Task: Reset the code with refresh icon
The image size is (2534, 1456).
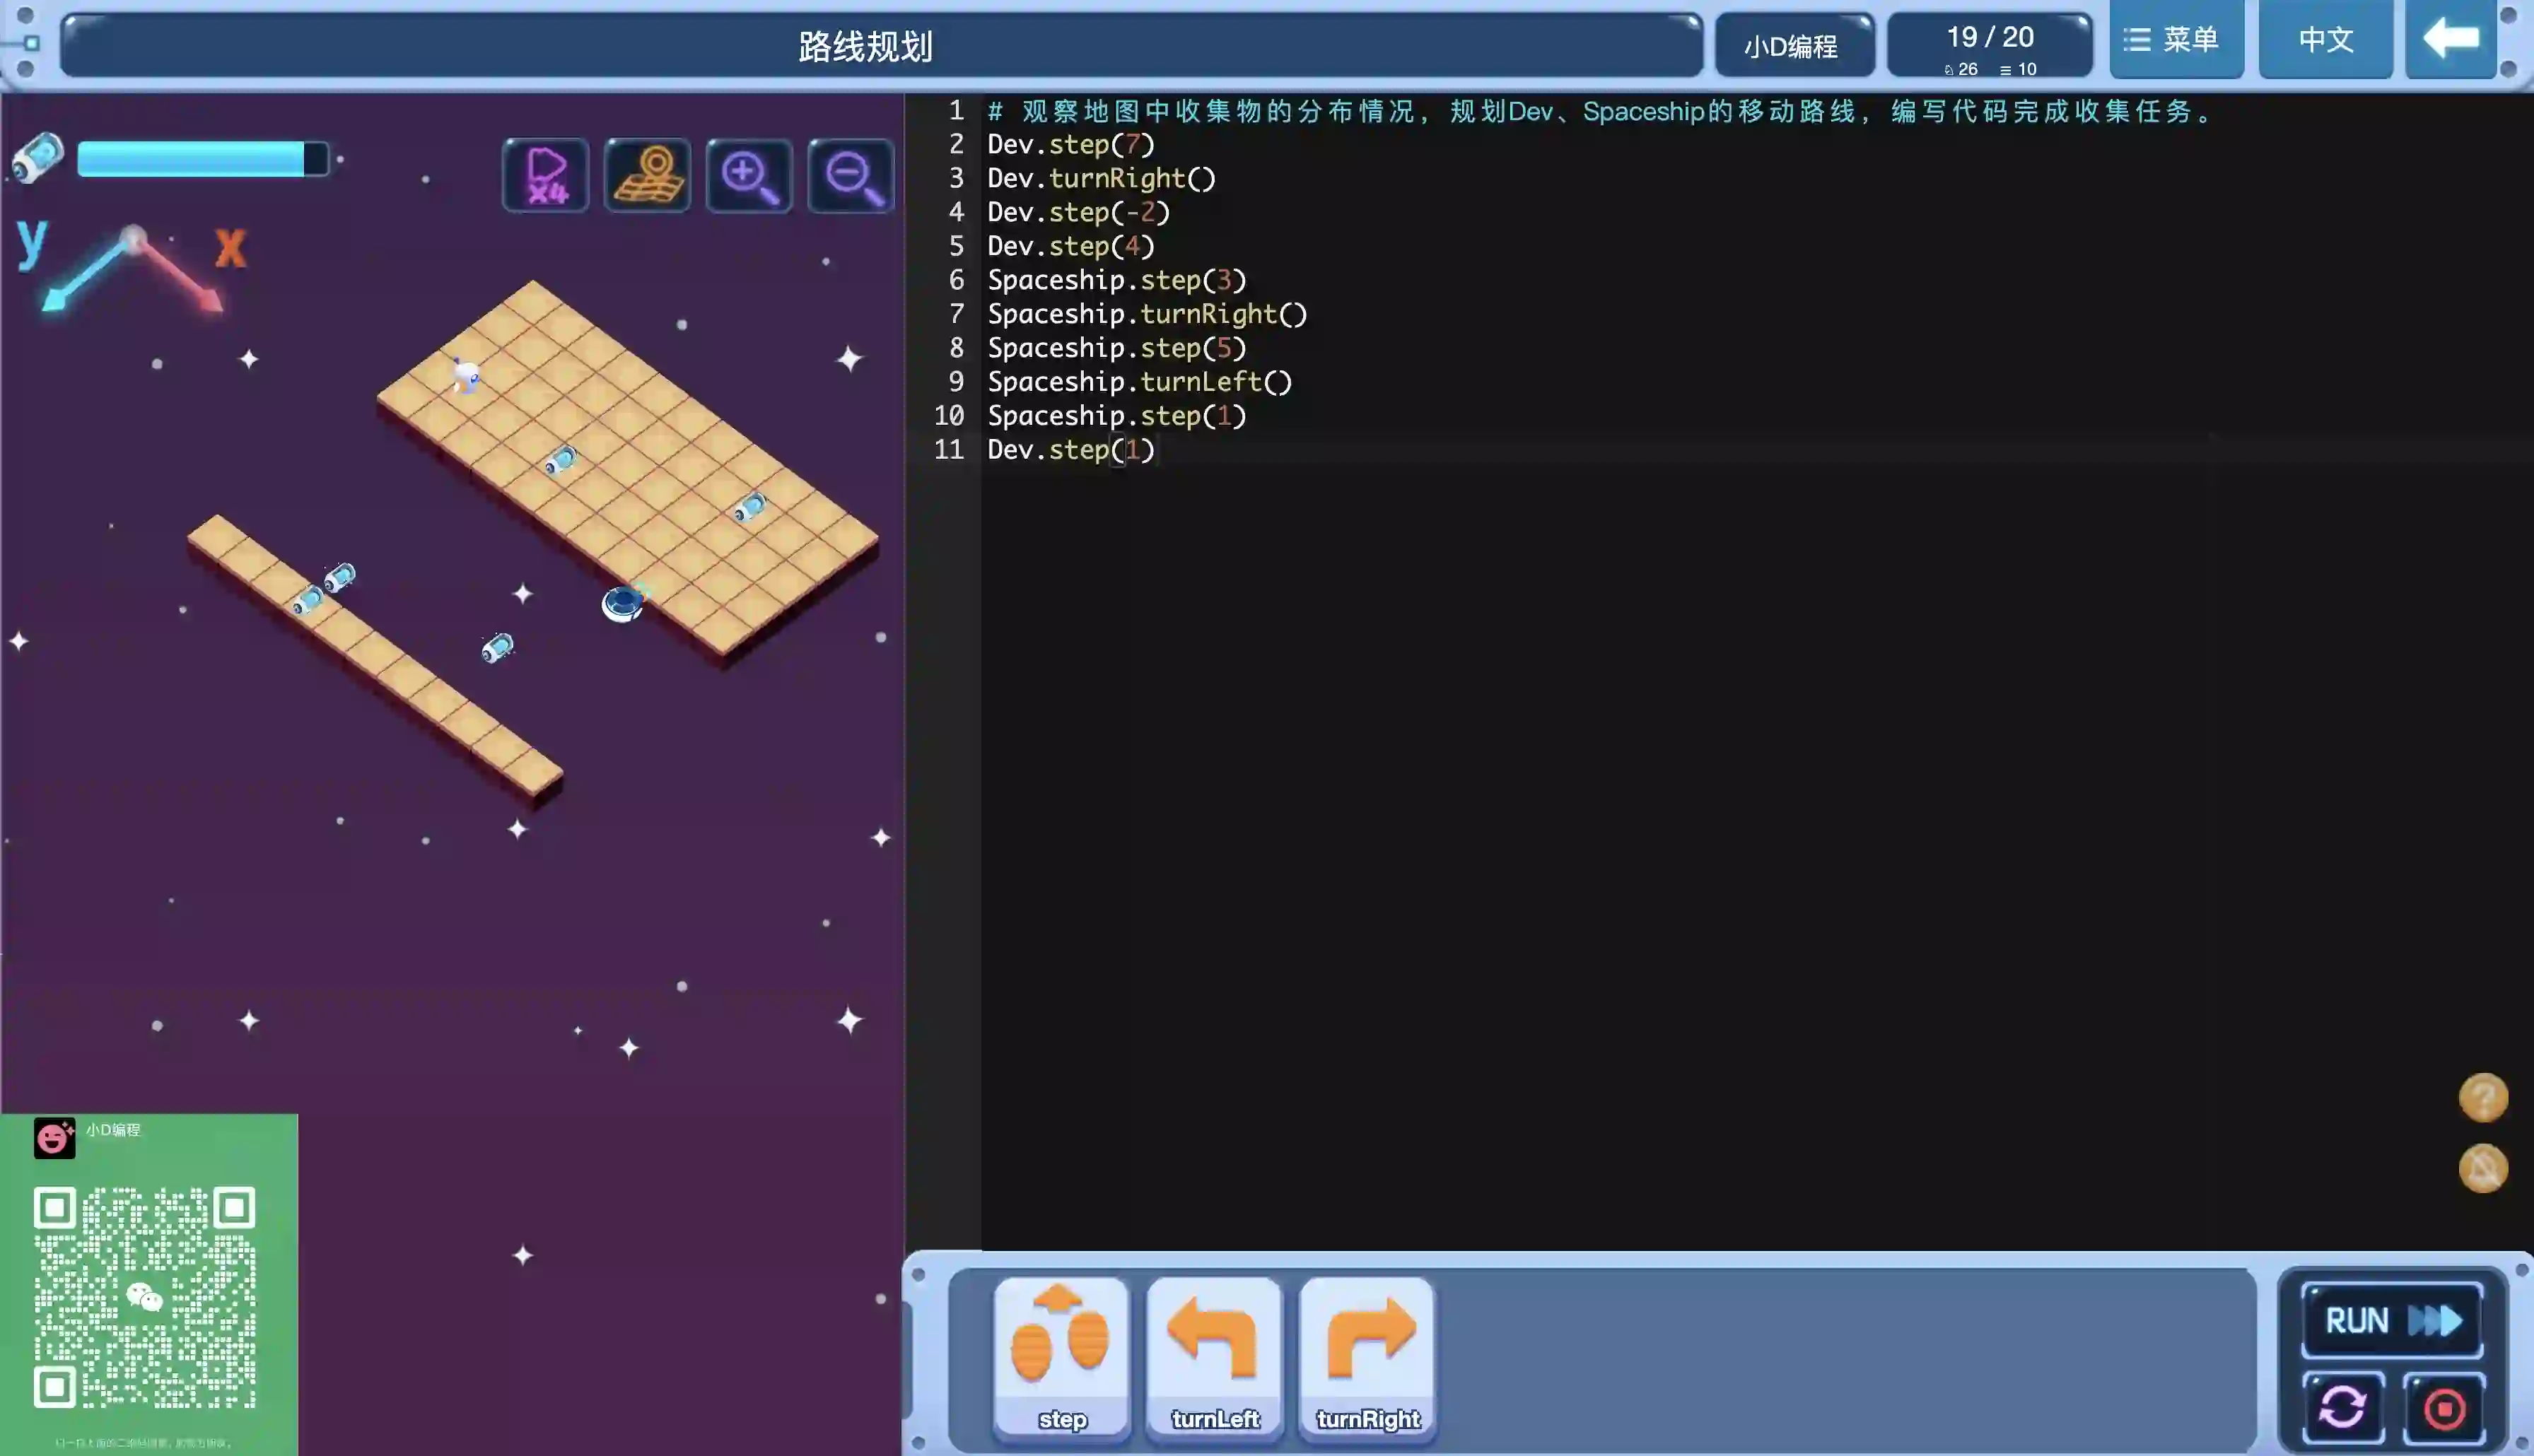Action: 2342,1408
